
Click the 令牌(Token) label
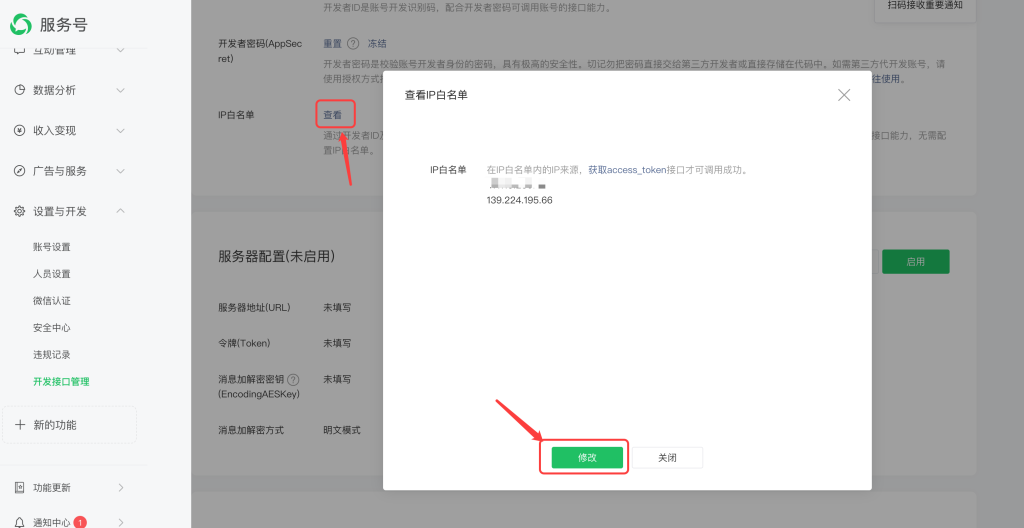pos(244,343)
